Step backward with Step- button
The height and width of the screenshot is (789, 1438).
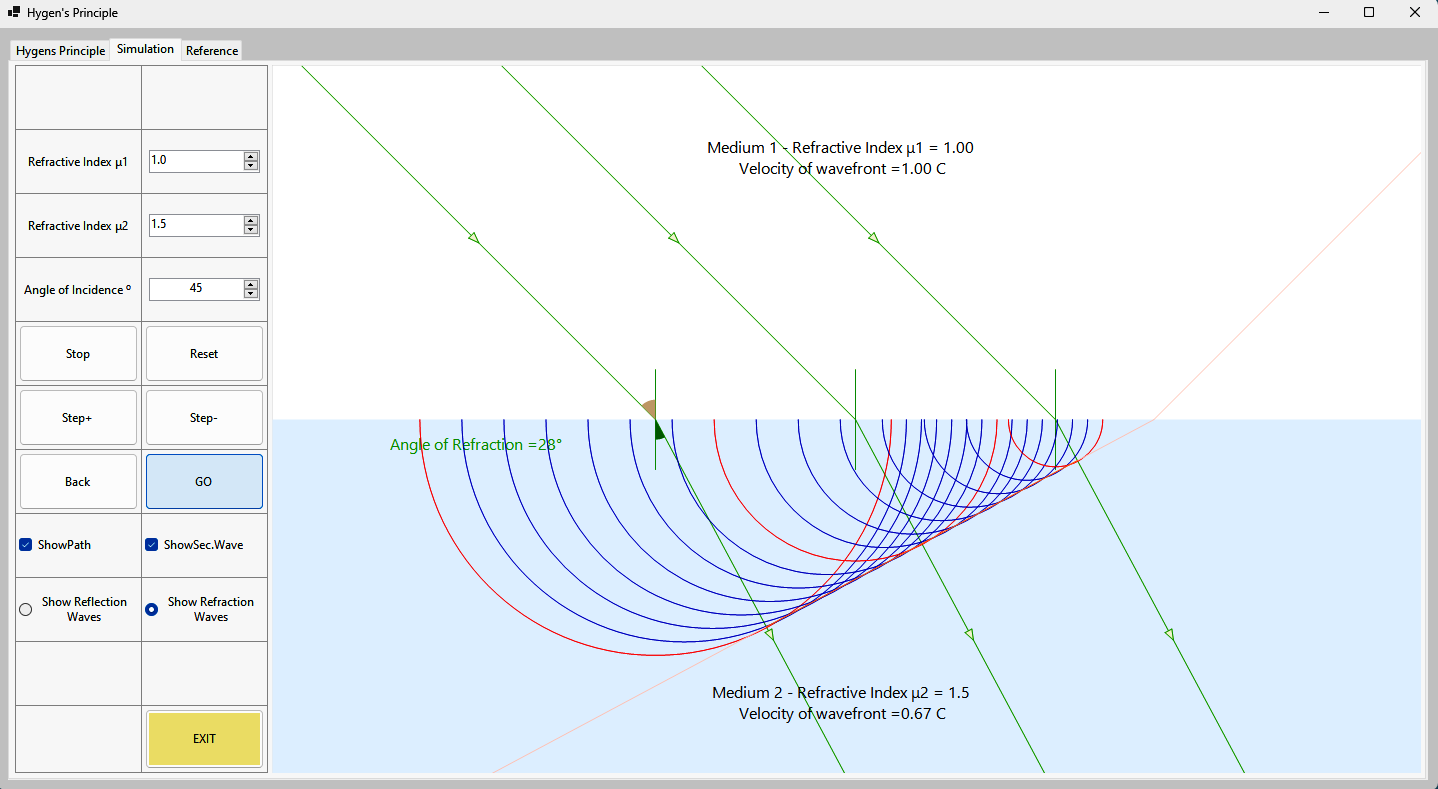point(204,417)
